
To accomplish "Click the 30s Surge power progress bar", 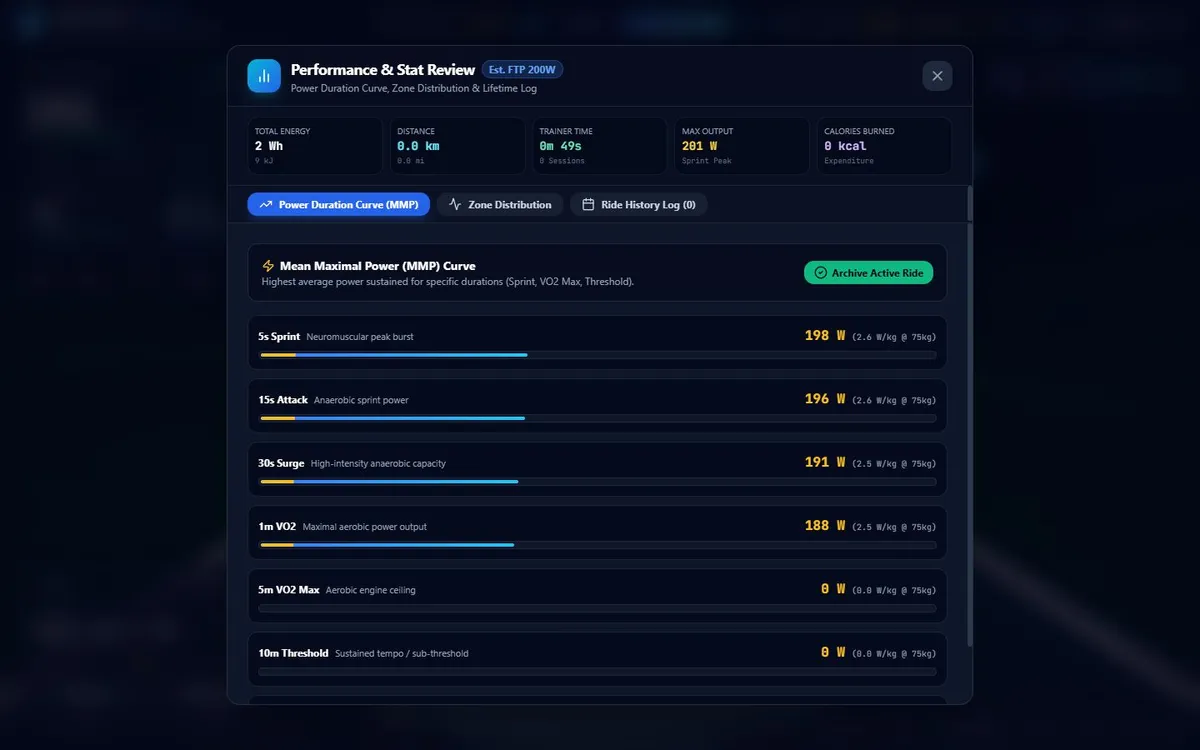I will tap(598, 481).
